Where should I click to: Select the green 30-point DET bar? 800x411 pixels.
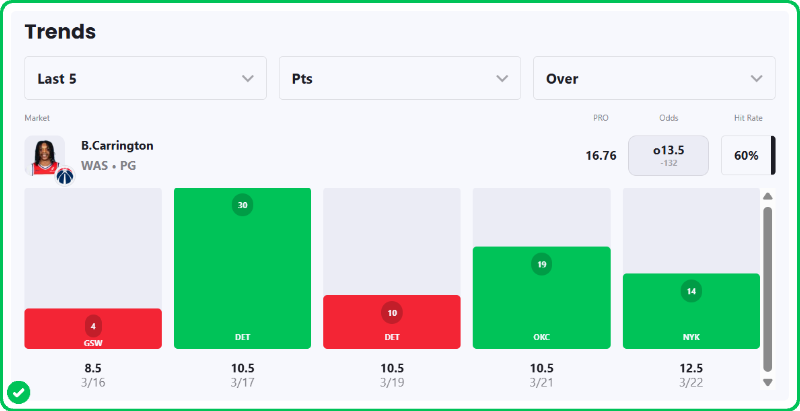pos(242,268)
